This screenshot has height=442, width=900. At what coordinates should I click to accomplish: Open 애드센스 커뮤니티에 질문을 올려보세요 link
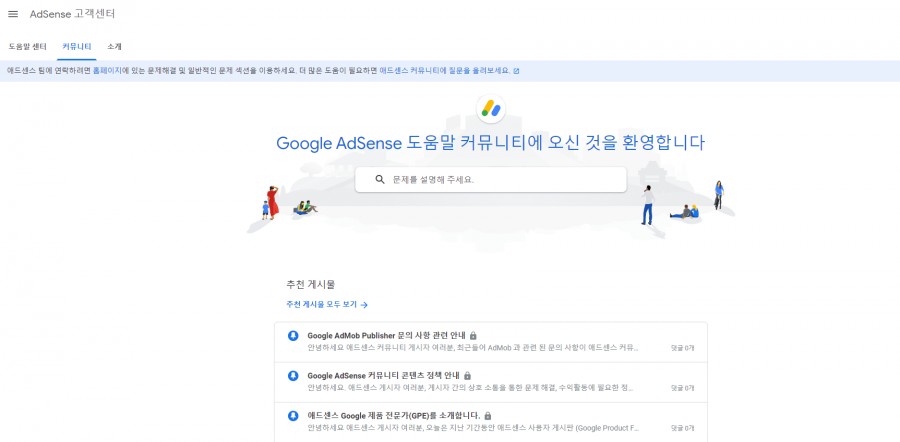(x=445, y=71)
